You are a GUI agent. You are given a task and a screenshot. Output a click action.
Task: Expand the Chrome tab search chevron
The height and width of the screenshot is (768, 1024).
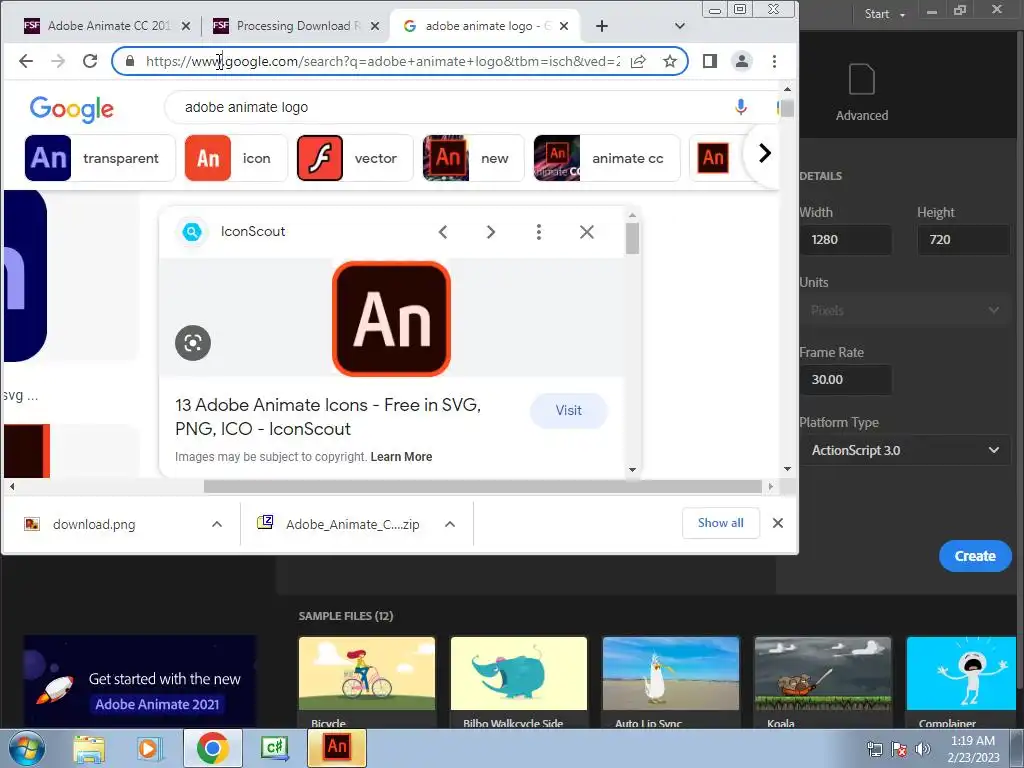tap(680, 26)
